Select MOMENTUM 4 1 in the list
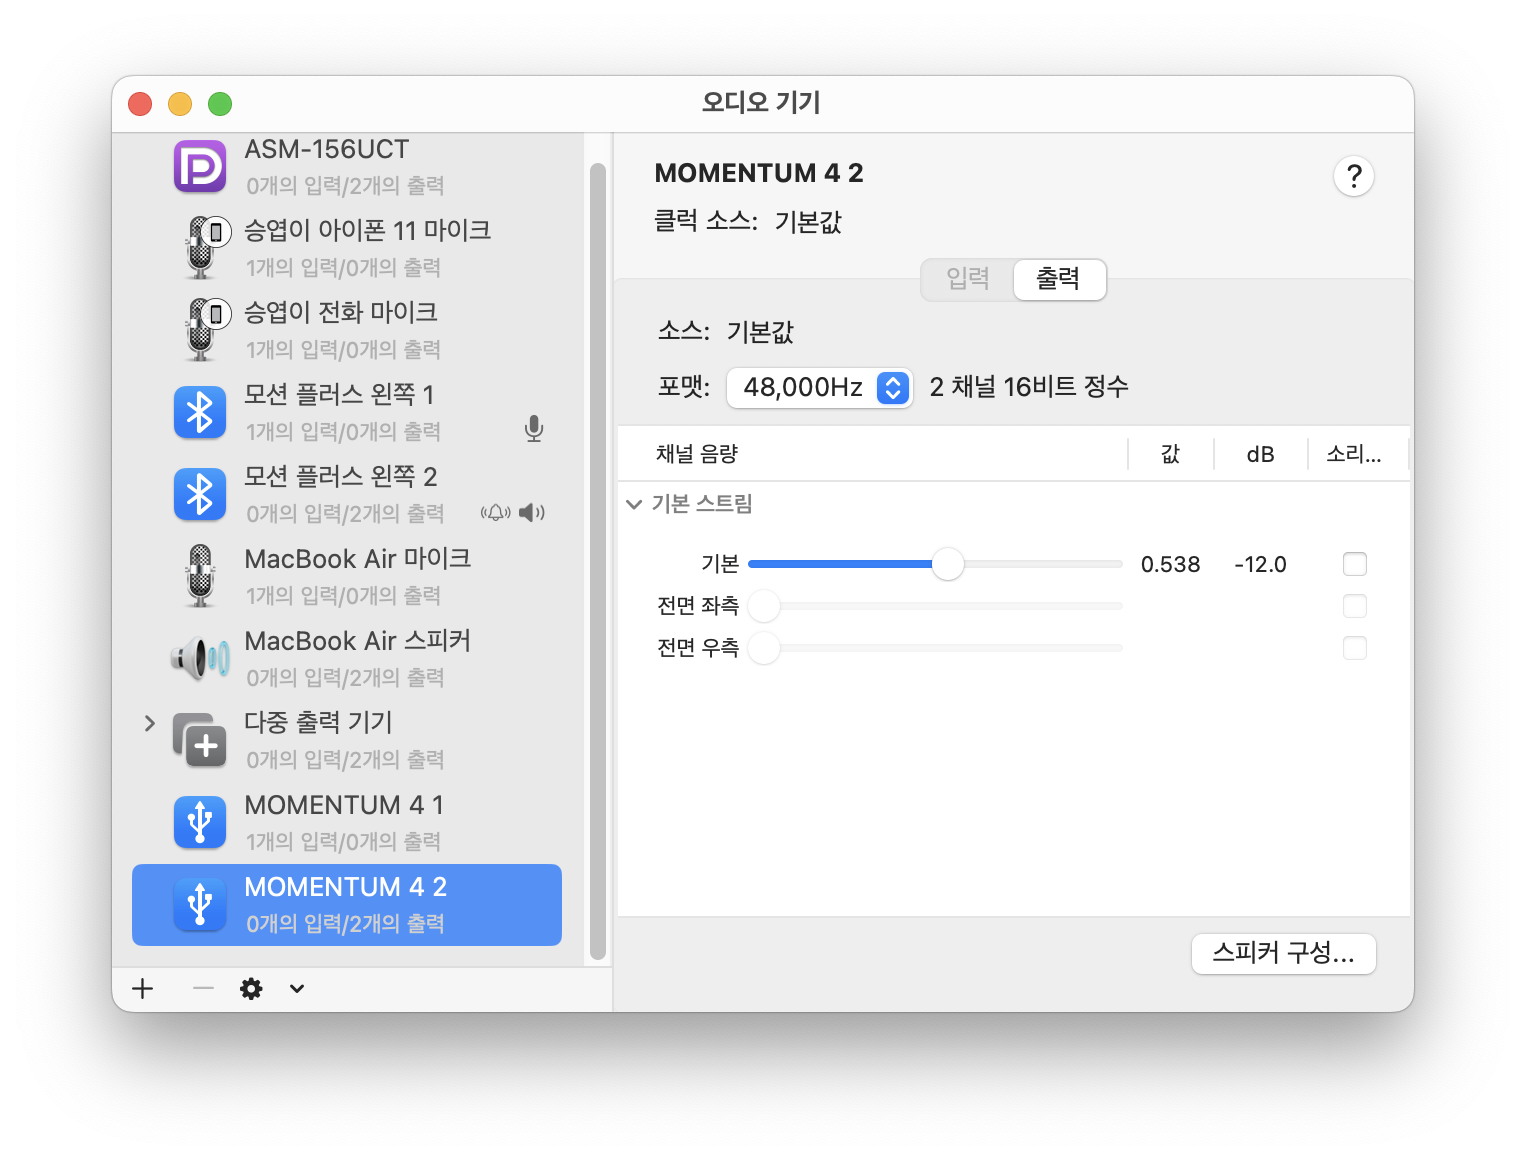1526x1160 pixels. 347,822
